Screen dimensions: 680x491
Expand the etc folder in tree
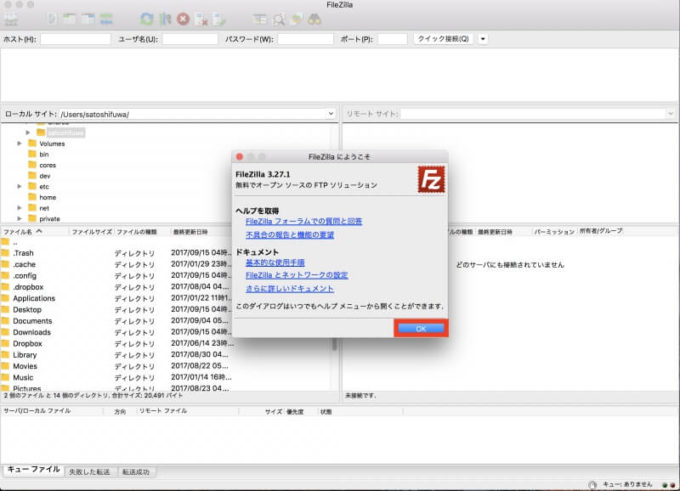coord(19,187)
